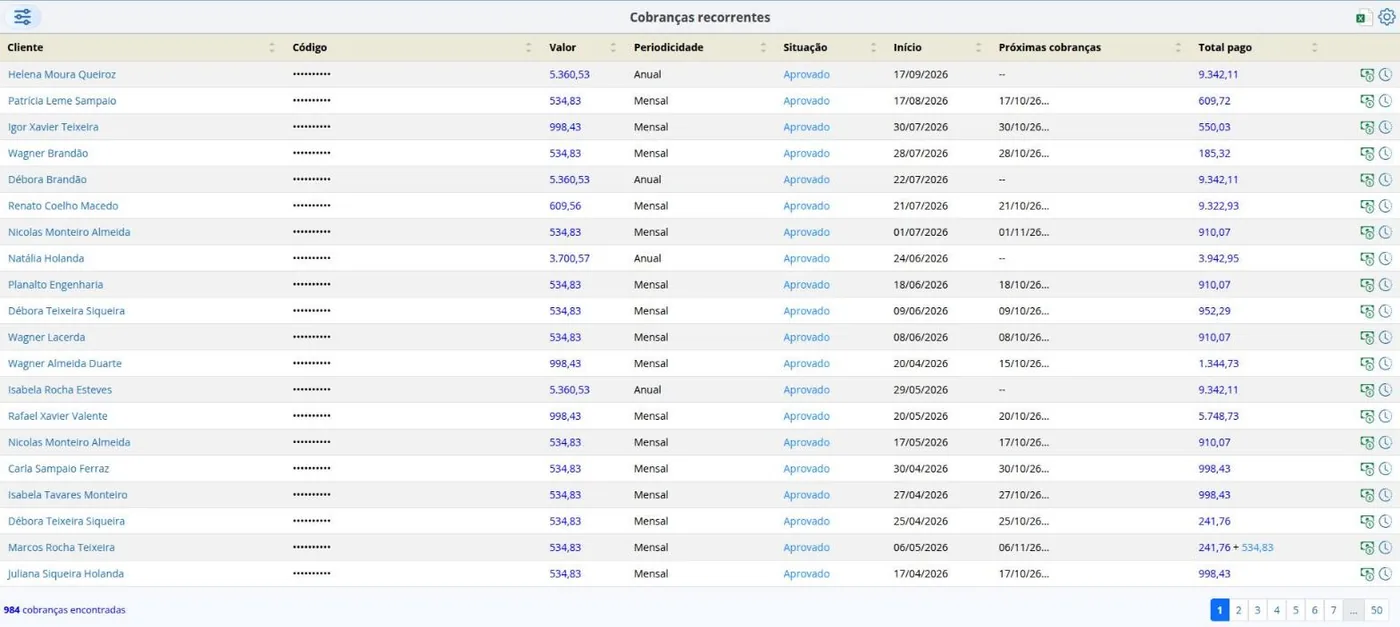The height and width of the screenshot is (627, 1400).
Task: Click the "984 cobranças encontradas" count
Action: point(65,610)
